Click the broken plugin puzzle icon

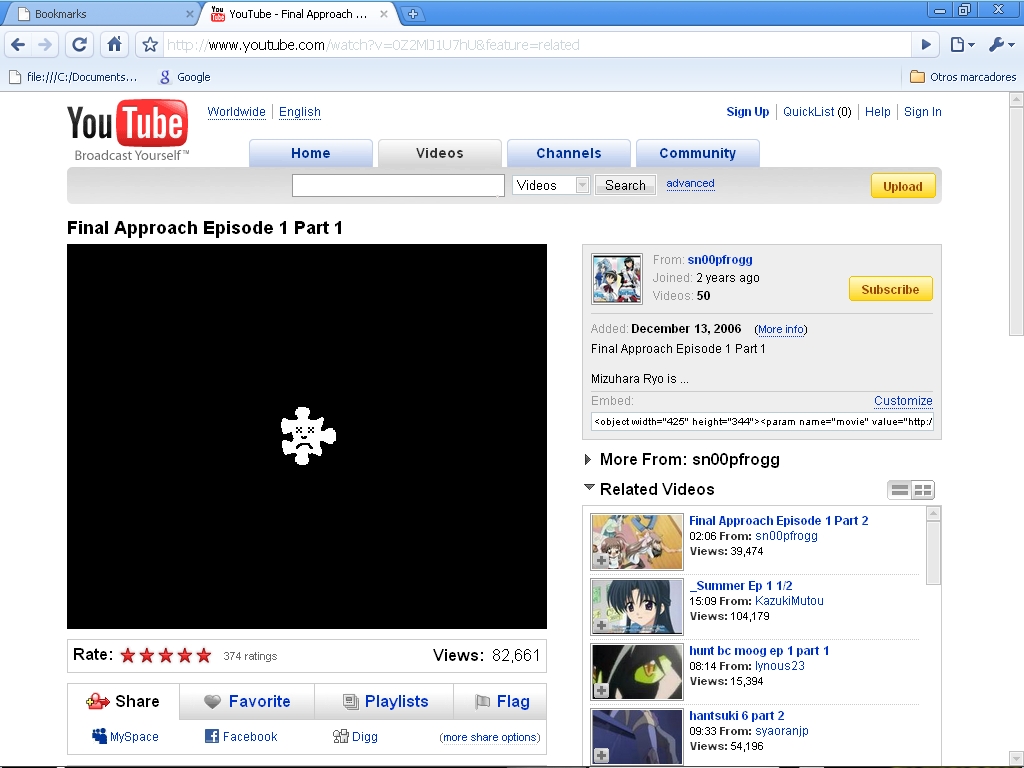pyautogui.click(x=308, y=436)
